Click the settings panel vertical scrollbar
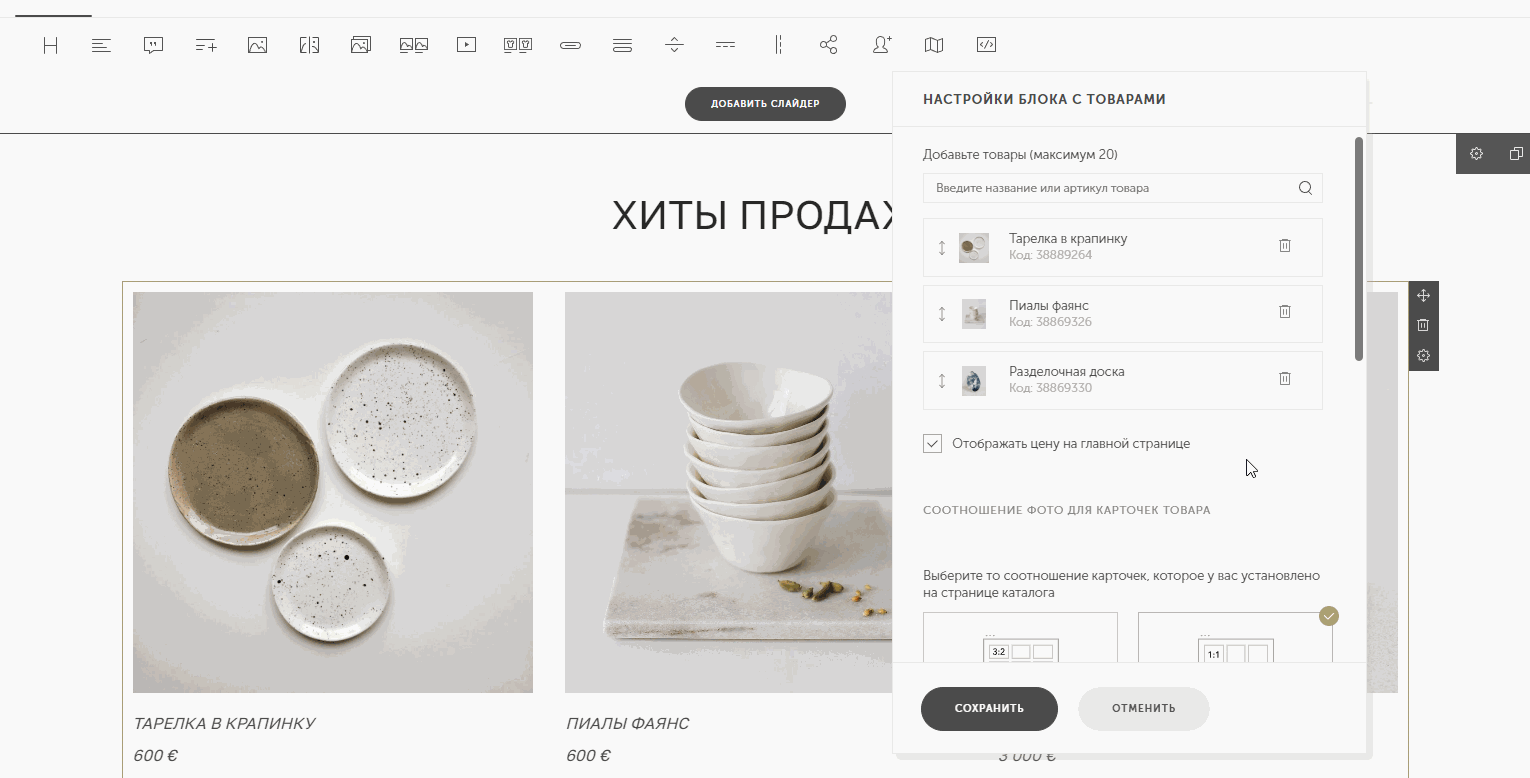Screen dimensions: 1530x778 [x=1358, y=249]
